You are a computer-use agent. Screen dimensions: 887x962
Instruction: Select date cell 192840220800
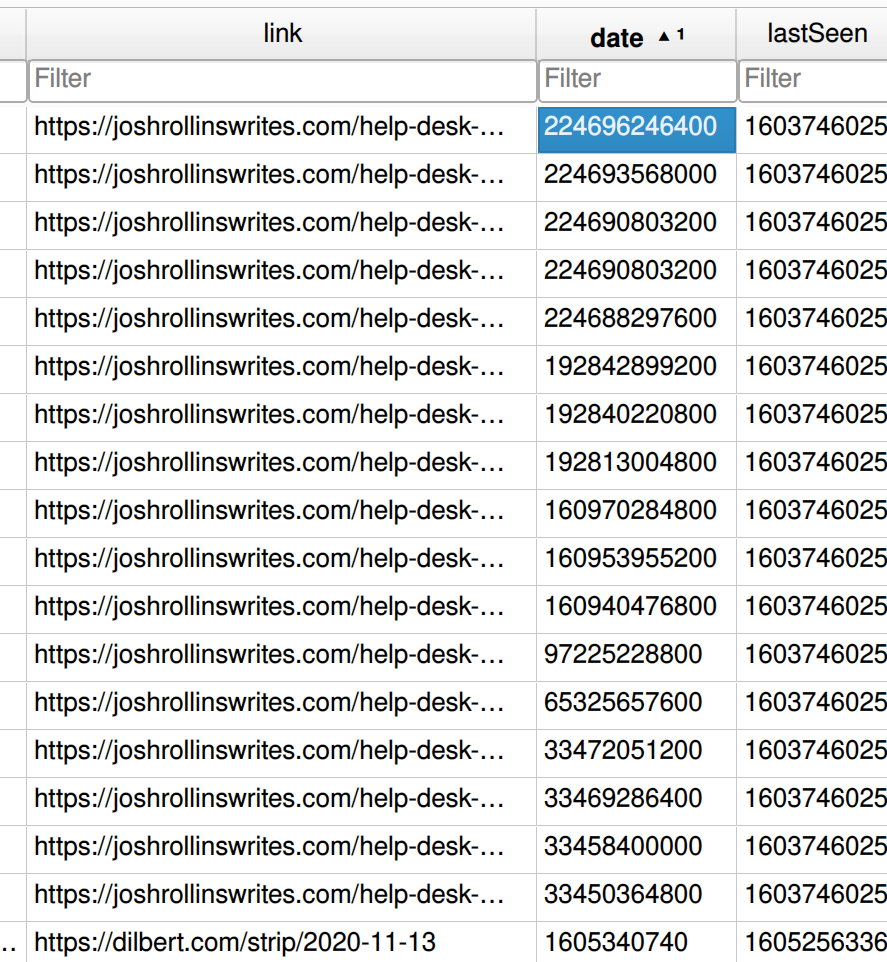pyautogui.click(x=637, y=417)
